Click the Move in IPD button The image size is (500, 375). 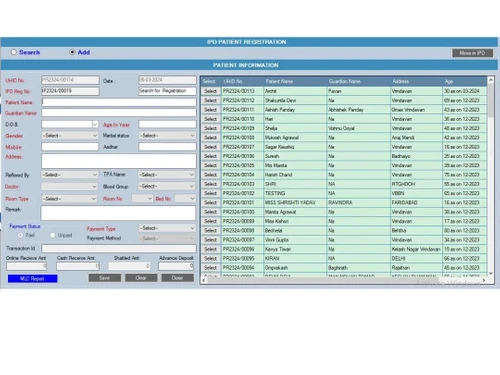(x=472, y=53)
